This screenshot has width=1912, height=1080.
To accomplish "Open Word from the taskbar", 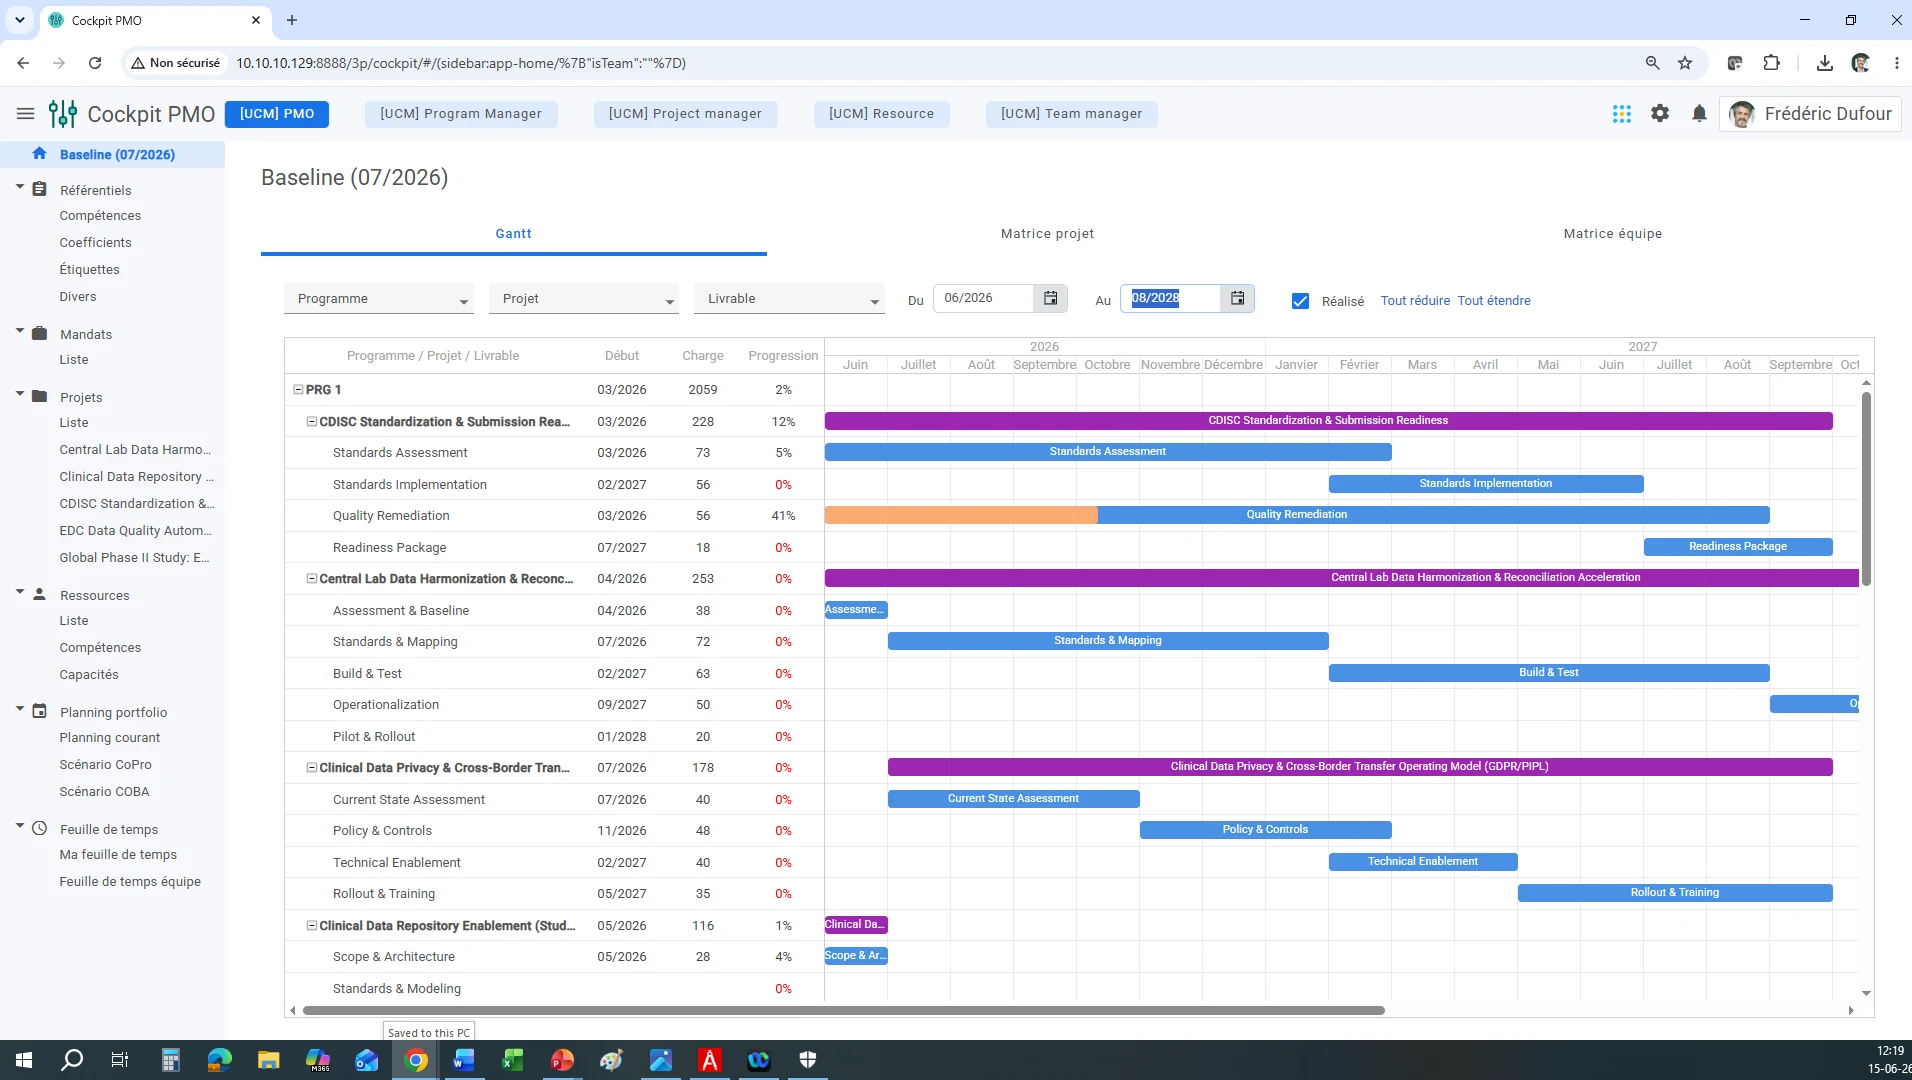I will point(464,1060).
